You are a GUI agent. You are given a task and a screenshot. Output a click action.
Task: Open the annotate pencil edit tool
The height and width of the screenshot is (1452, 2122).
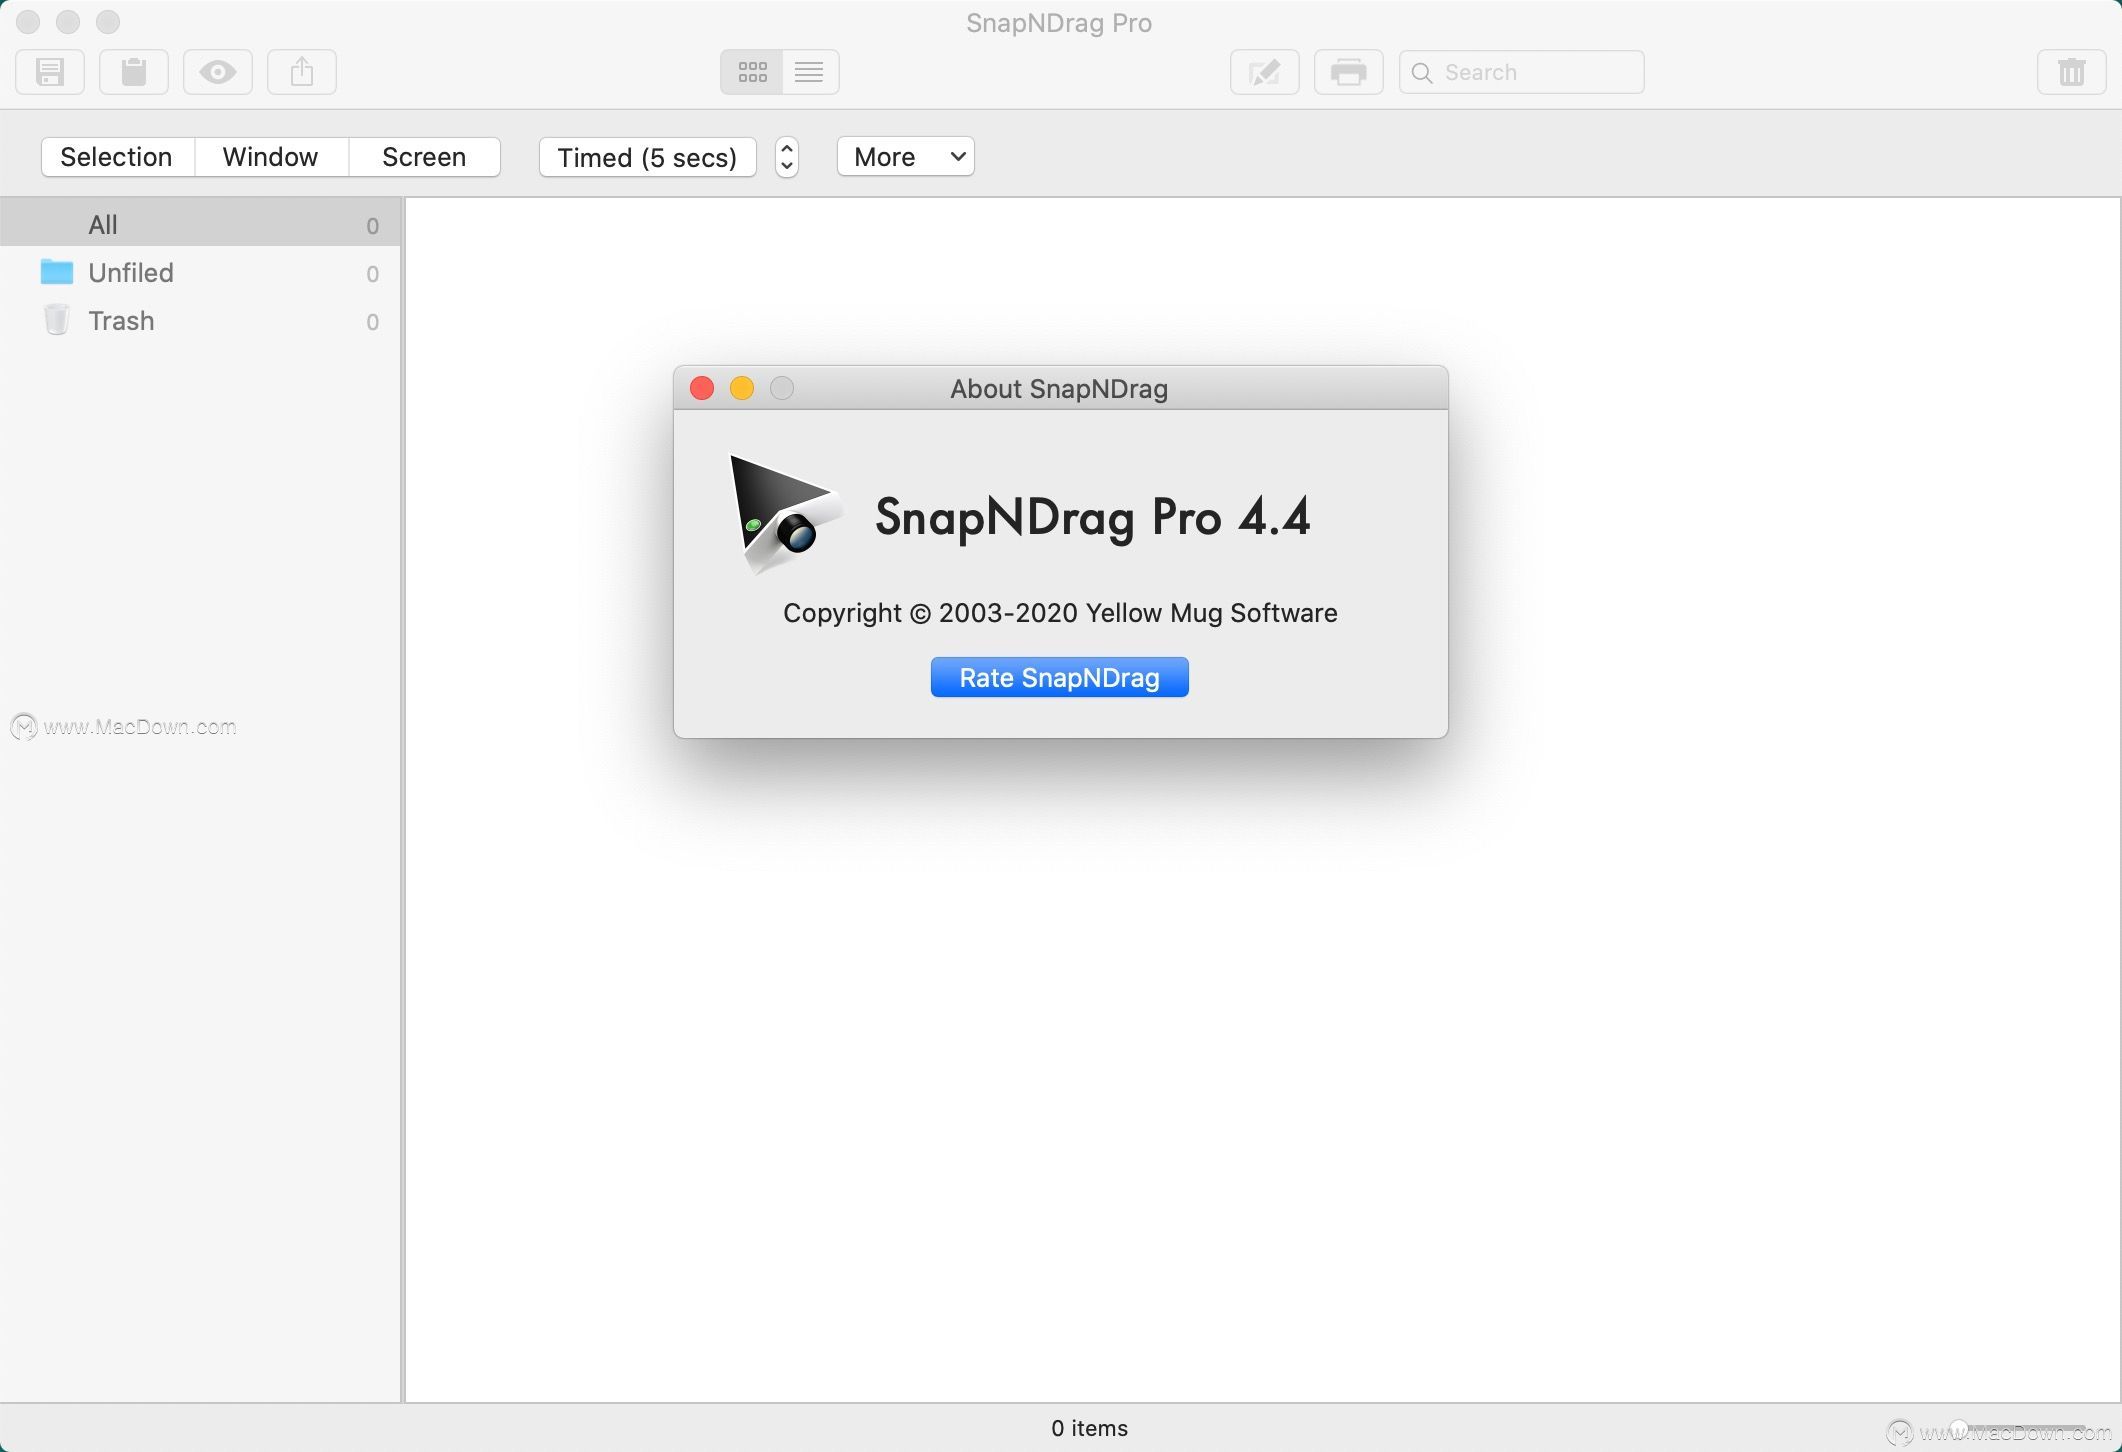1265,72
